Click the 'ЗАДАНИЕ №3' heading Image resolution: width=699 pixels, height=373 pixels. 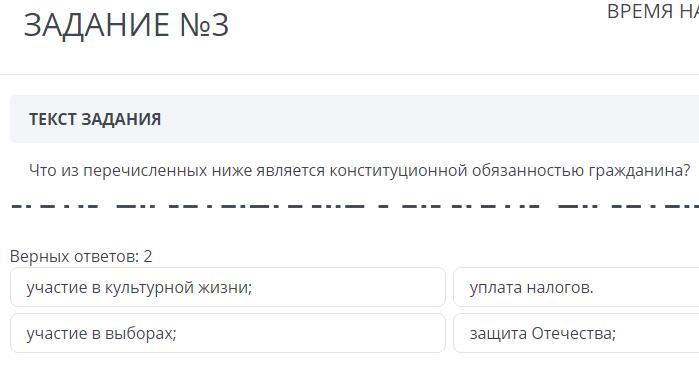point(126,25)
